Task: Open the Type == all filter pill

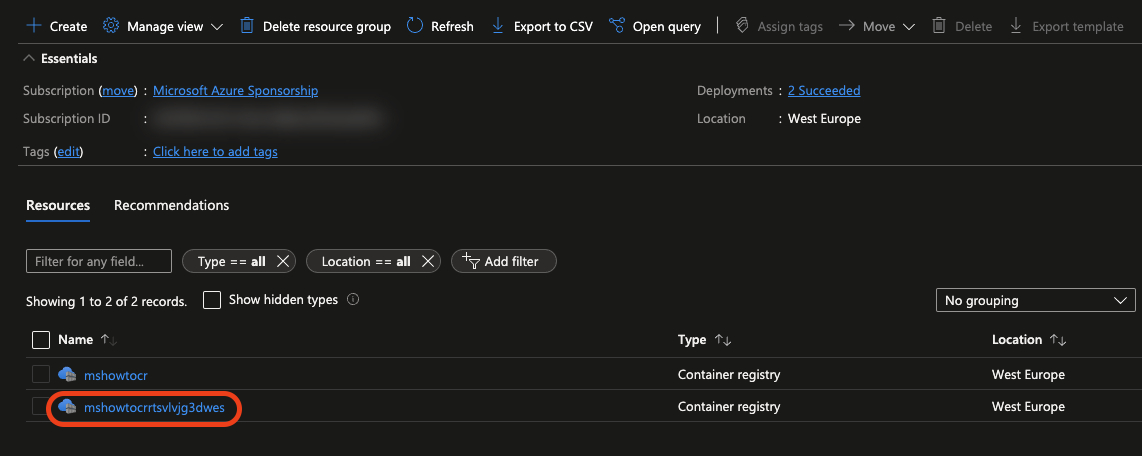Action: coord(232,262)
